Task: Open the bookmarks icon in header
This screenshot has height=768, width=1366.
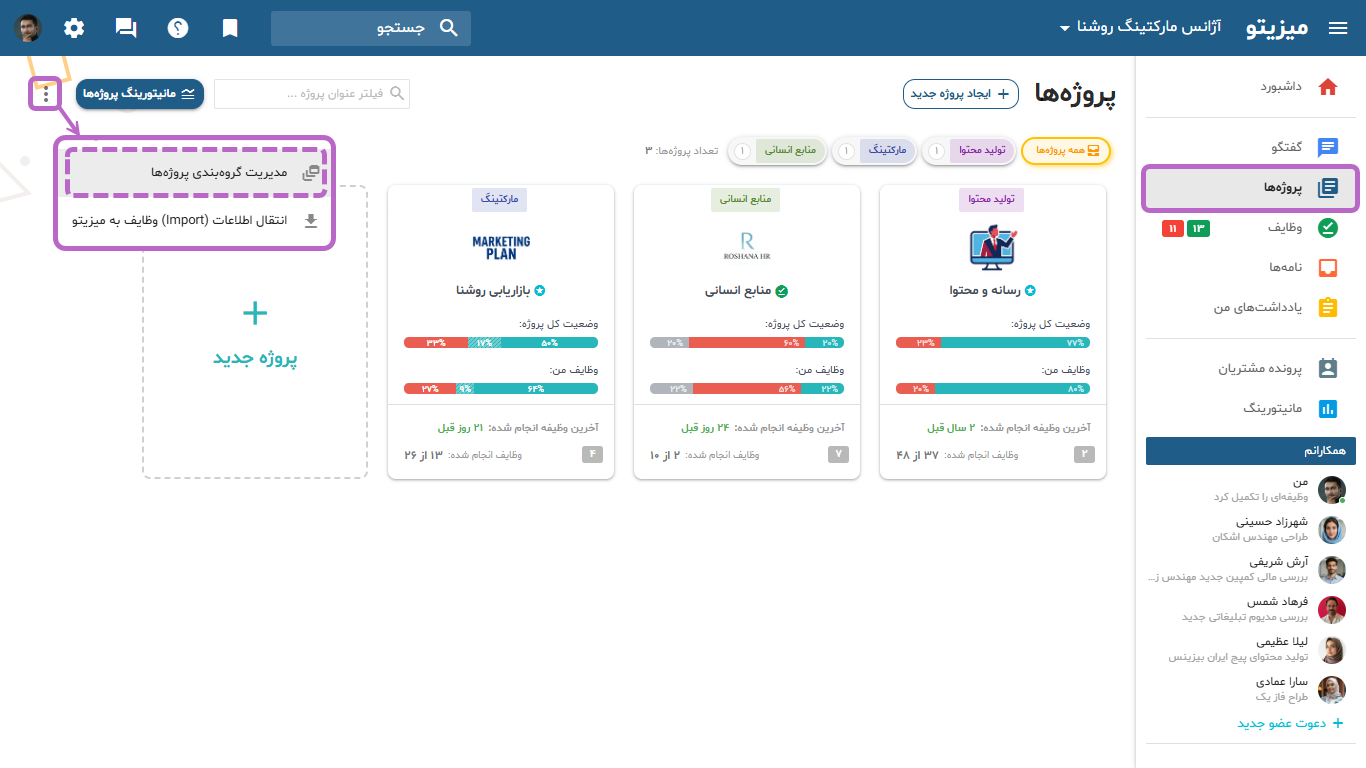Action: tap(230, 28)
